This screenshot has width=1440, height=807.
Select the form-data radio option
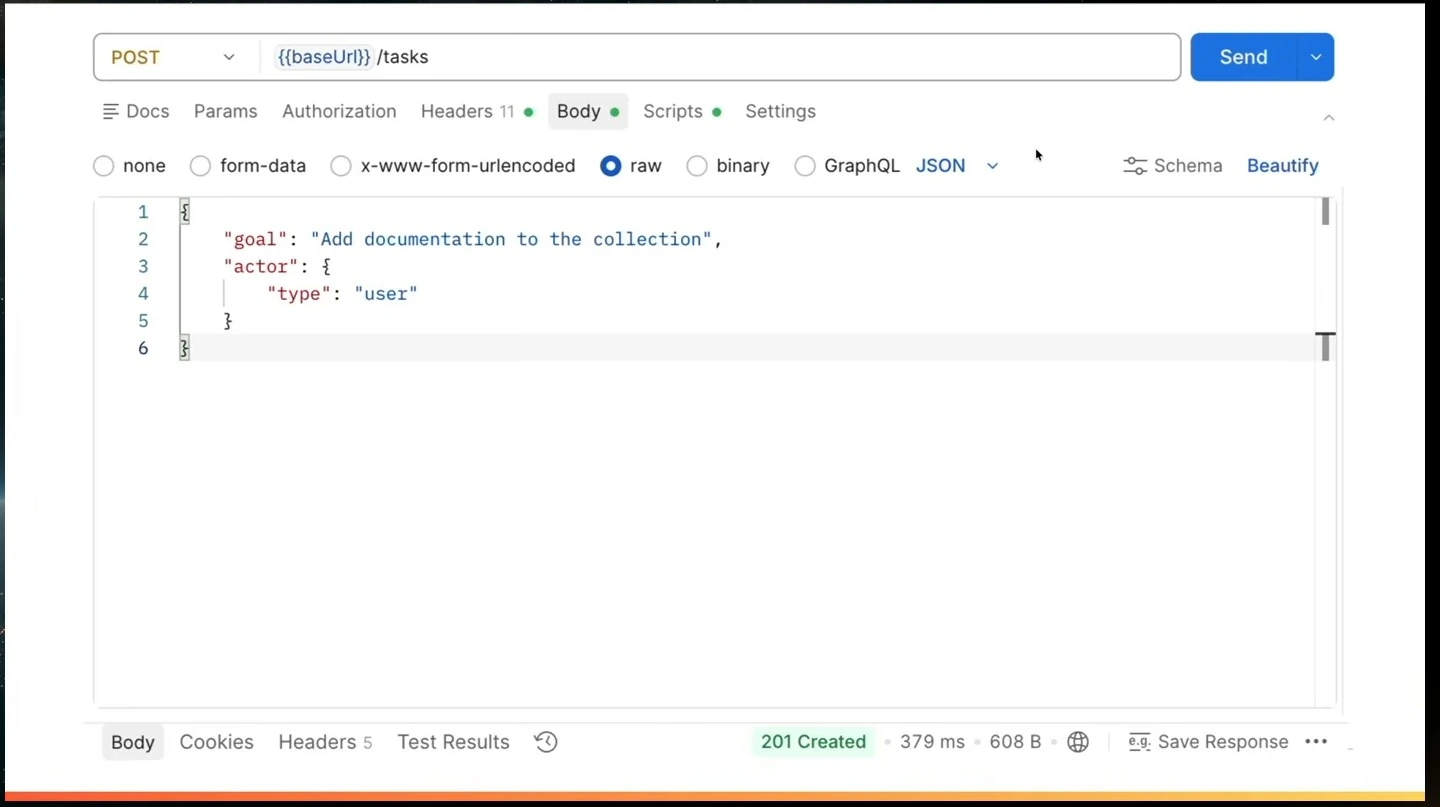(200, 166)
